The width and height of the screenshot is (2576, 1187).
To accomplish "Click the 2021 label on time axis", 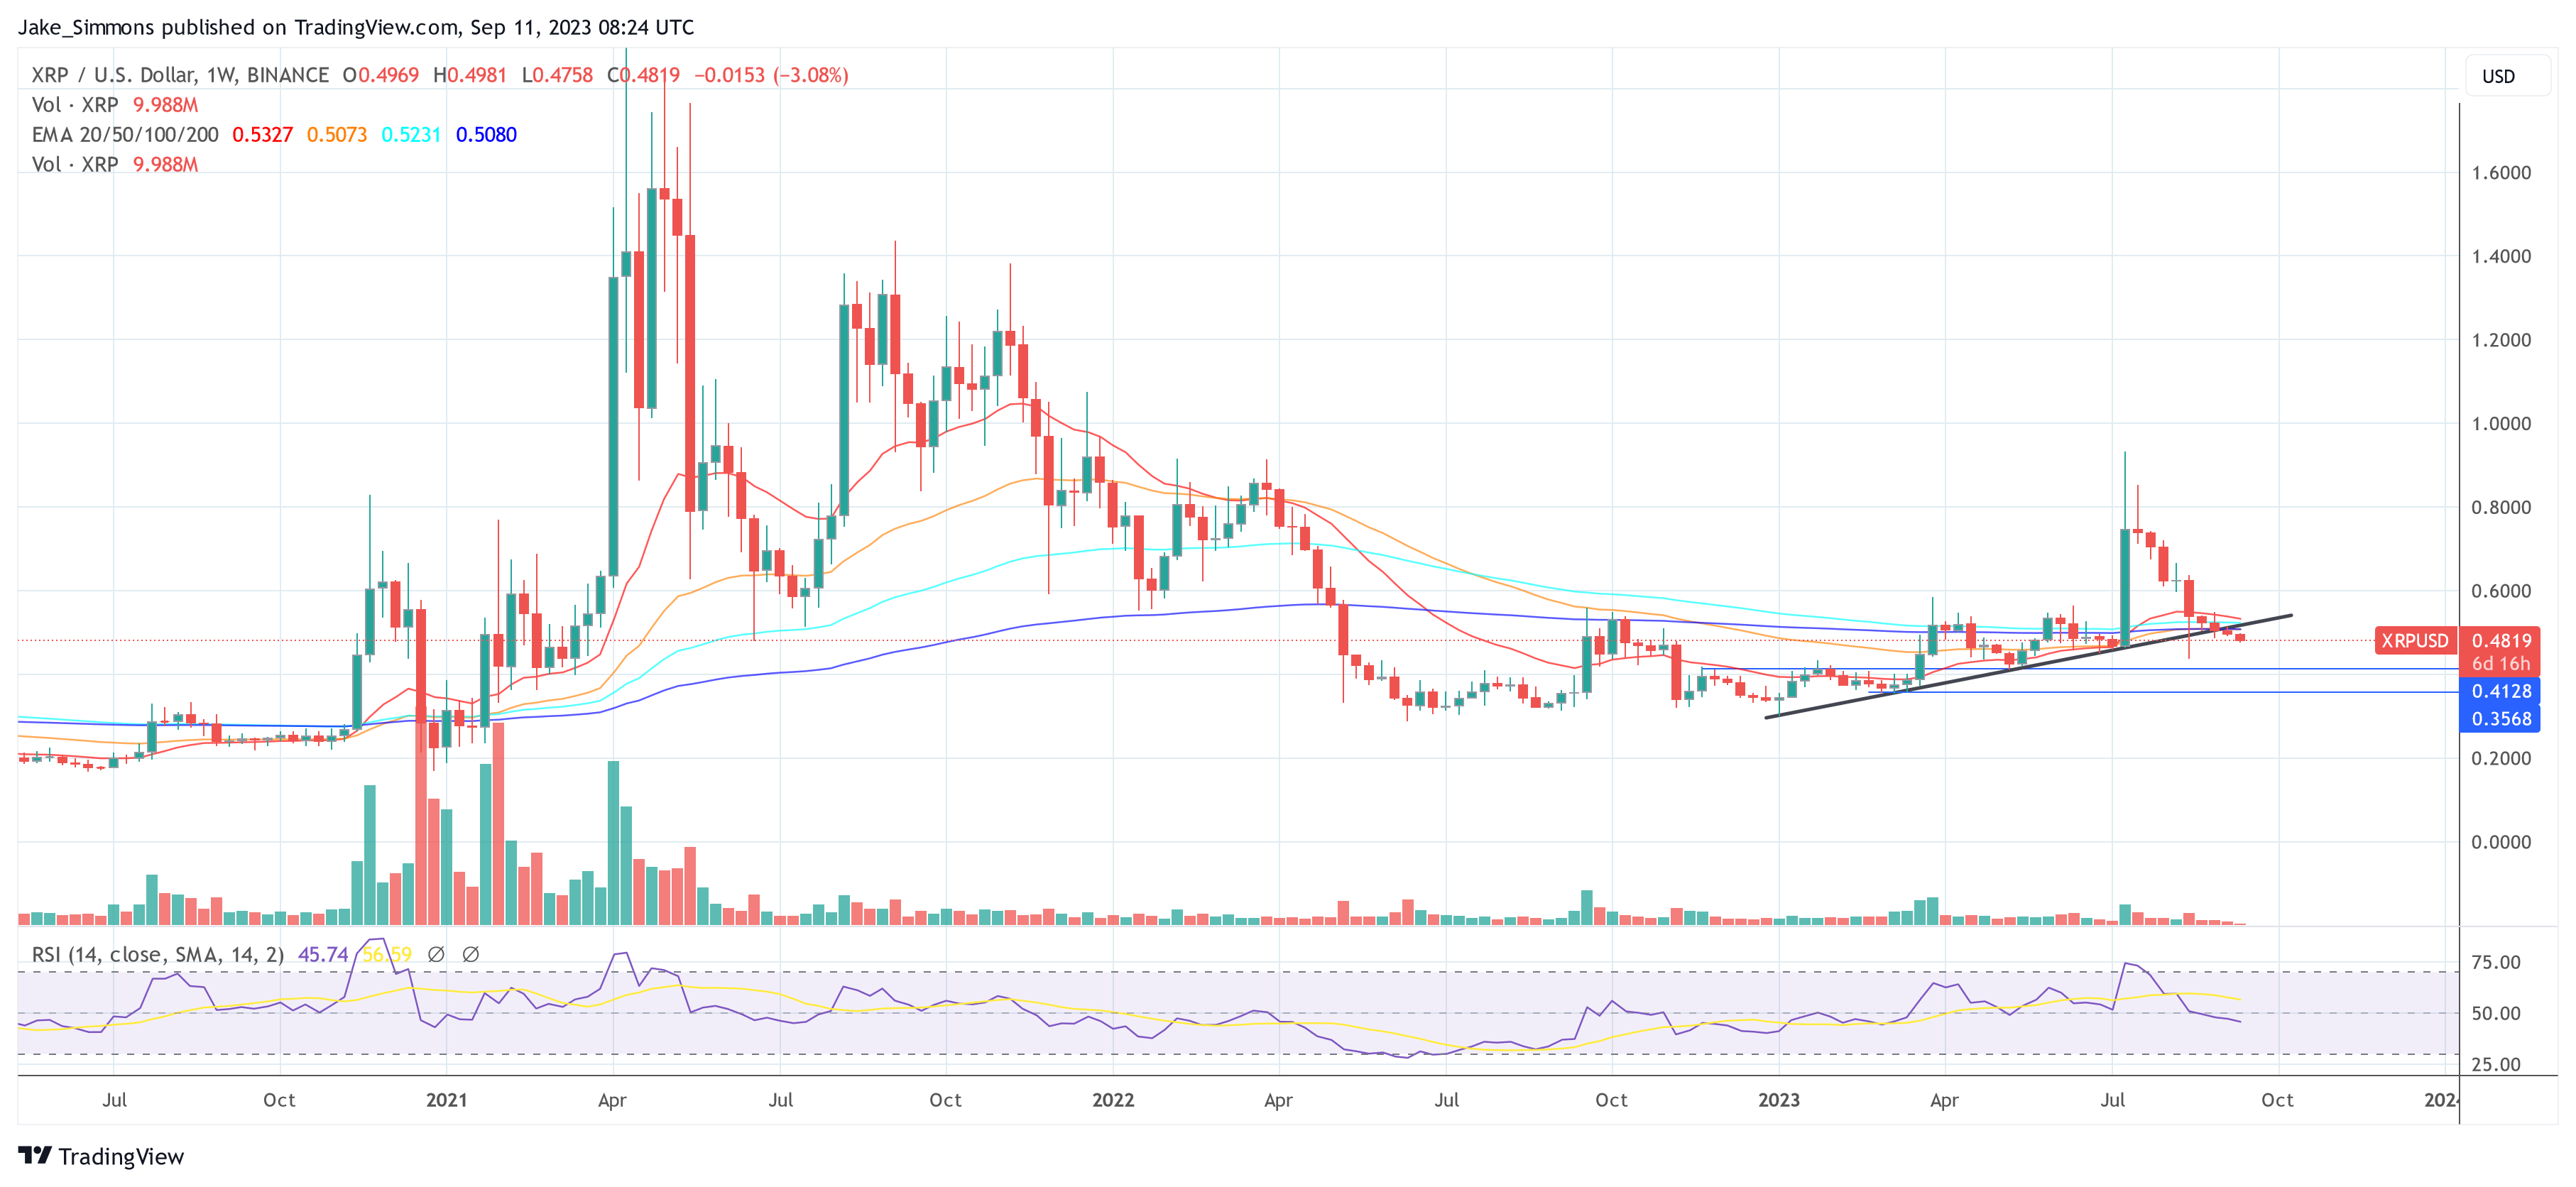I will pos(446,1100).
